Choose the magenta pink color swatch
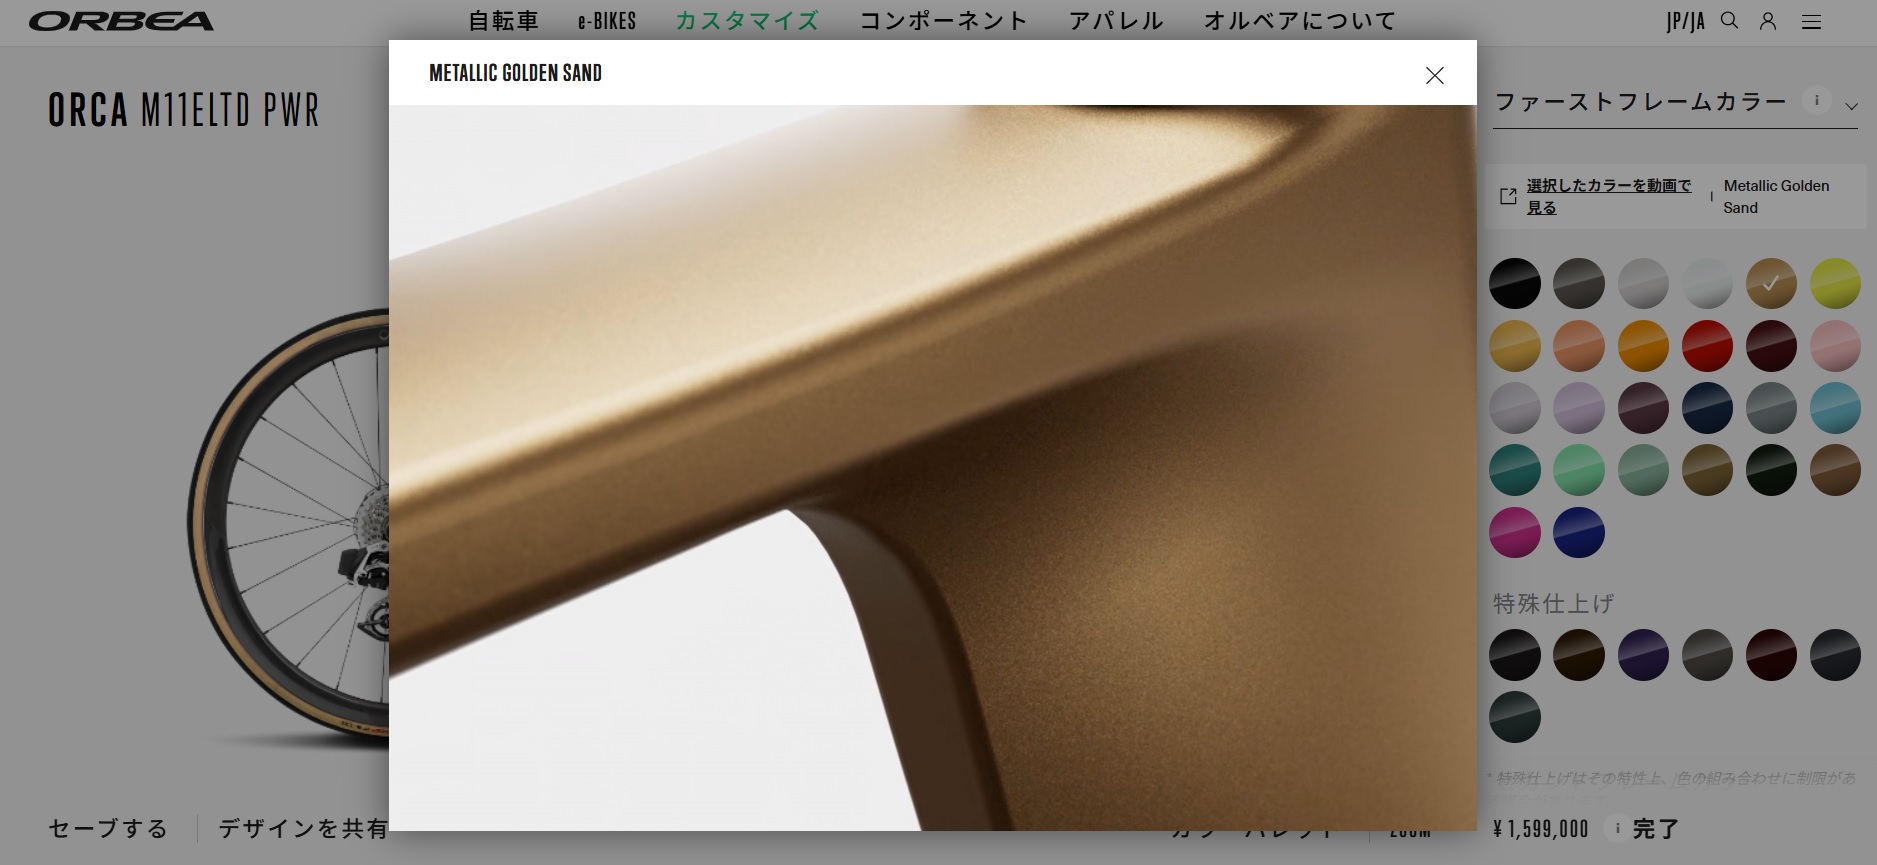 [x=1515, y=532]
